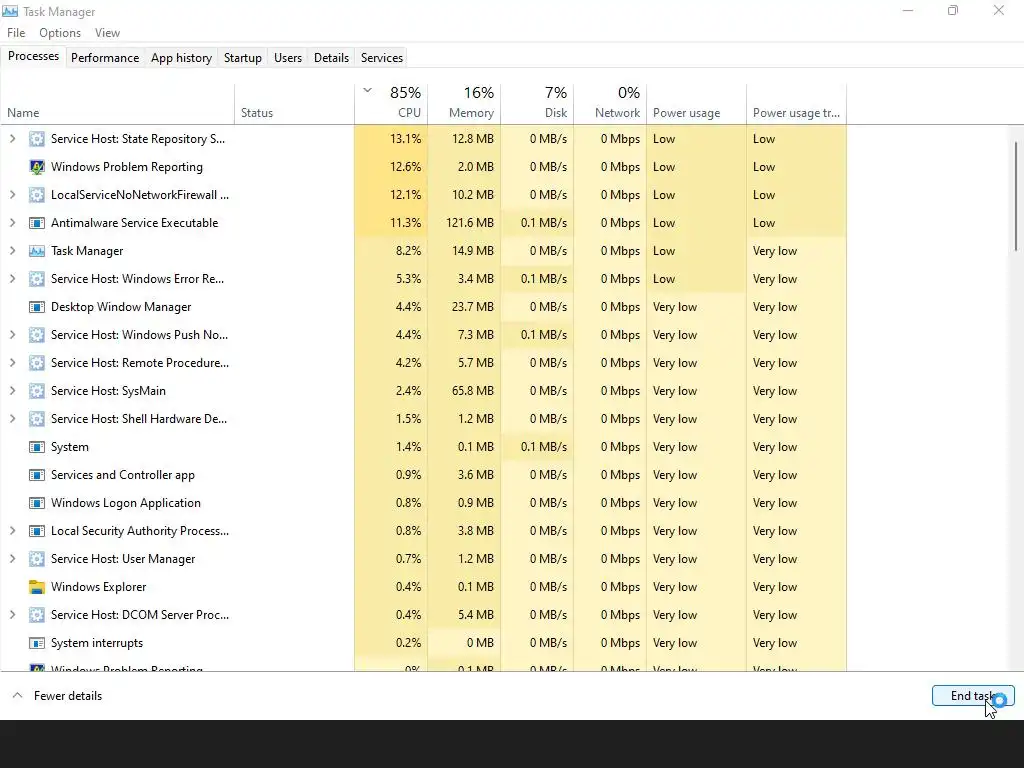Click the Desktop Window Manager icon
This screenshot has height=768, width=1024.
[37, 307]
